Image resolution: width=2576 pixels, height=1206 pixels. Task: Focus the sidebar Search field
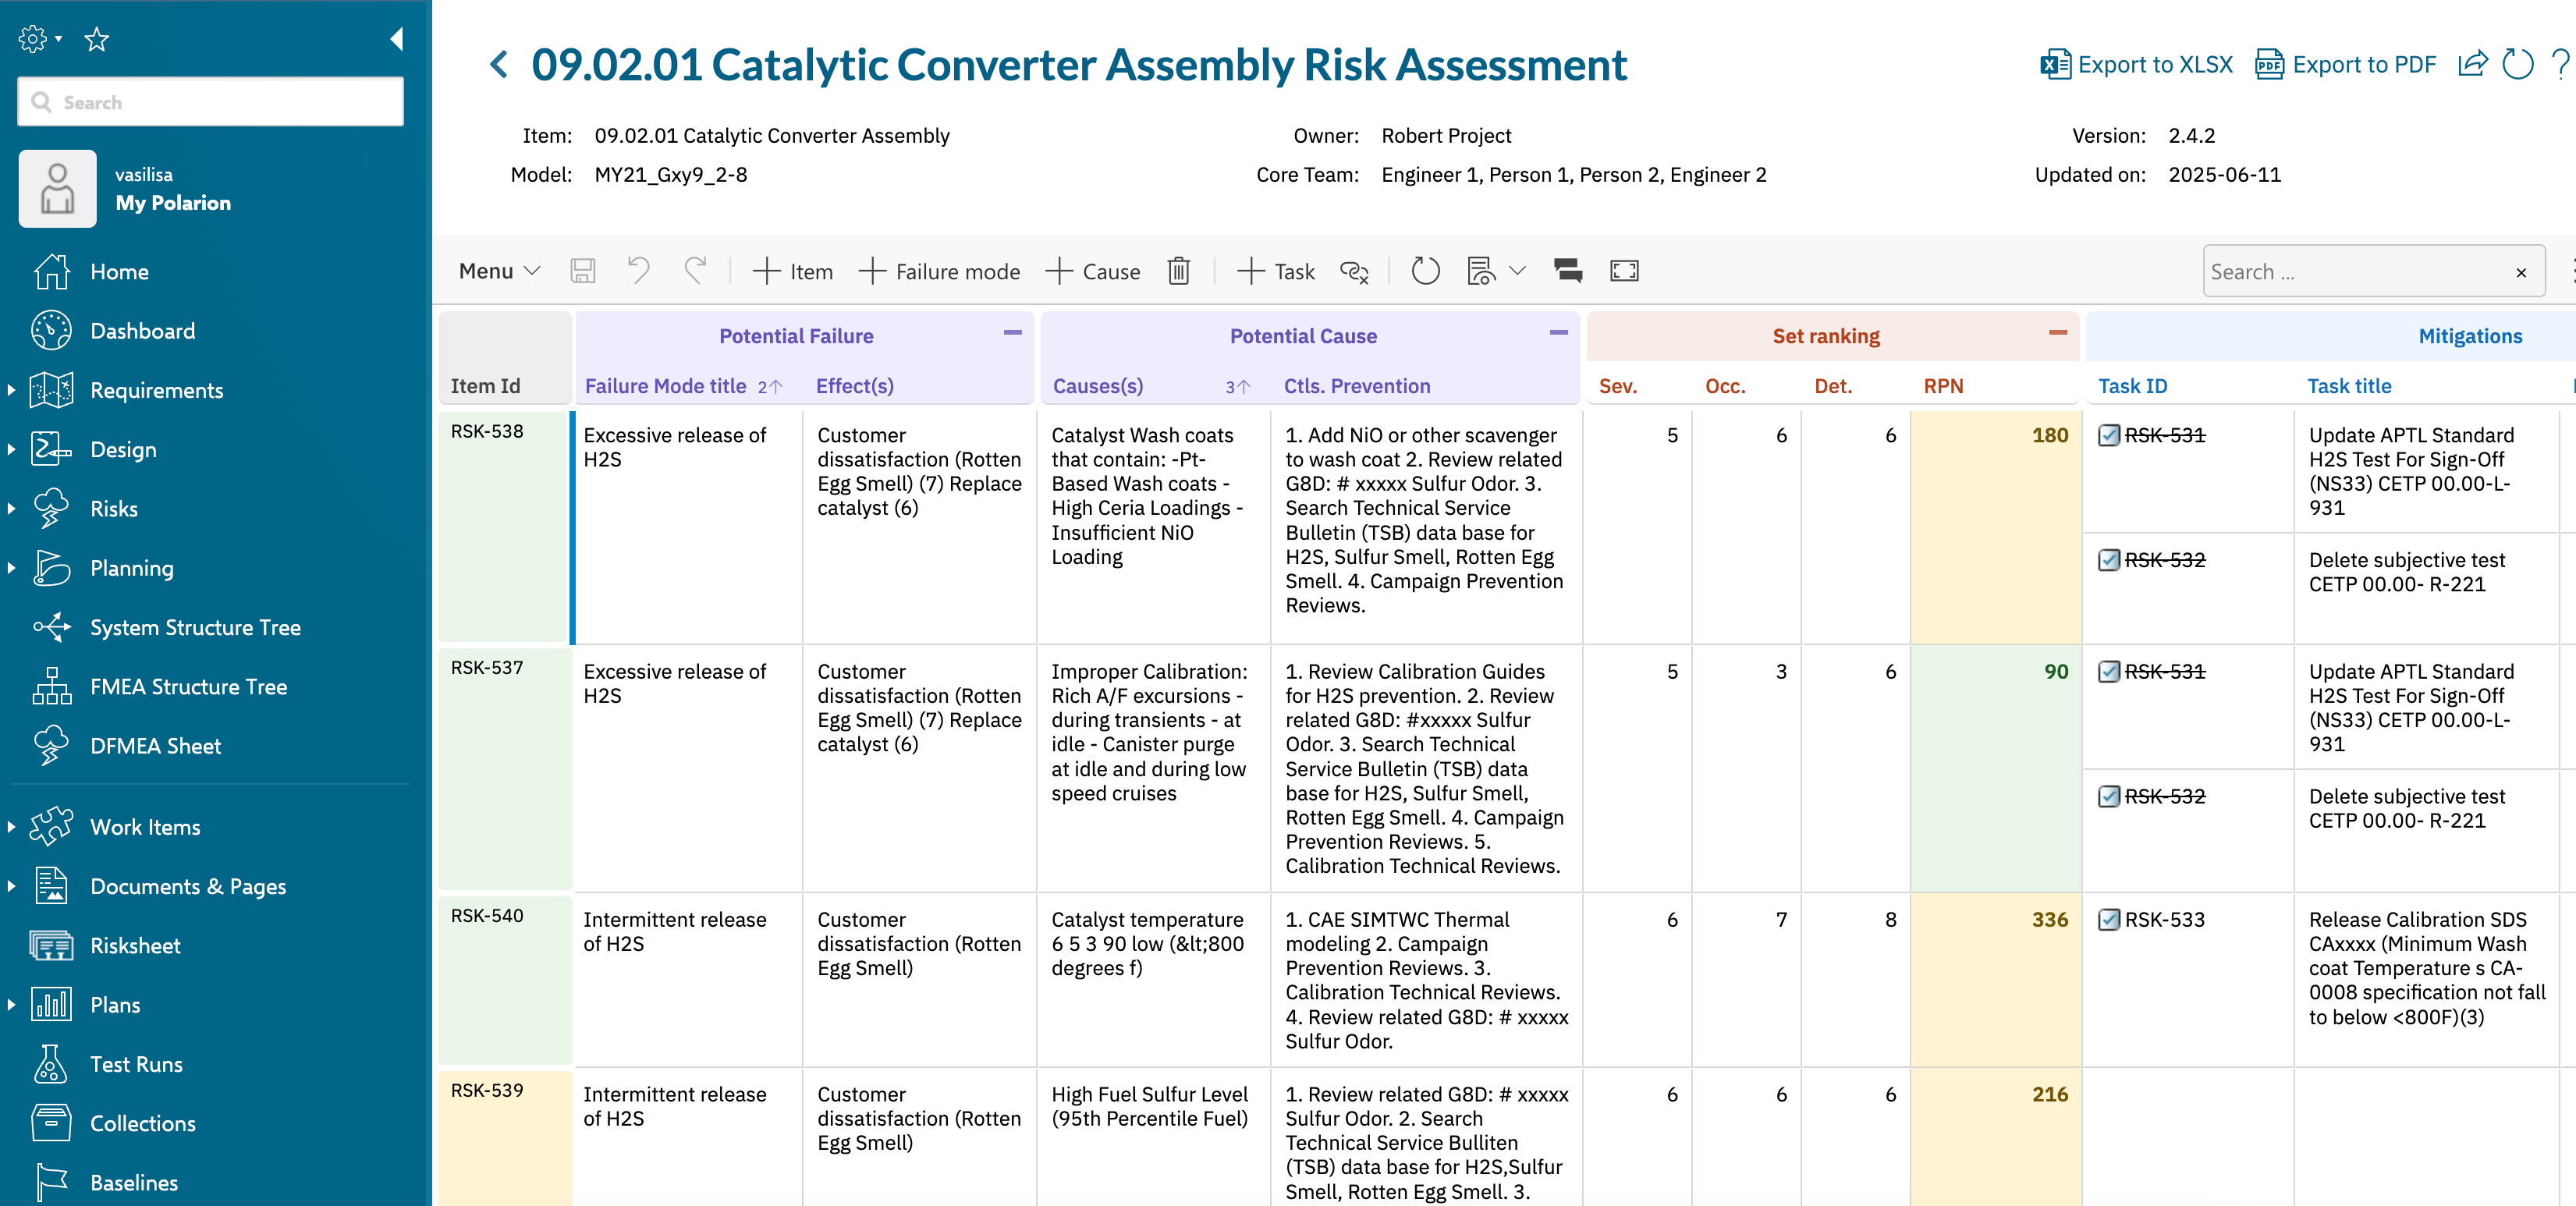pyautogui.click(x=211, y=102)
